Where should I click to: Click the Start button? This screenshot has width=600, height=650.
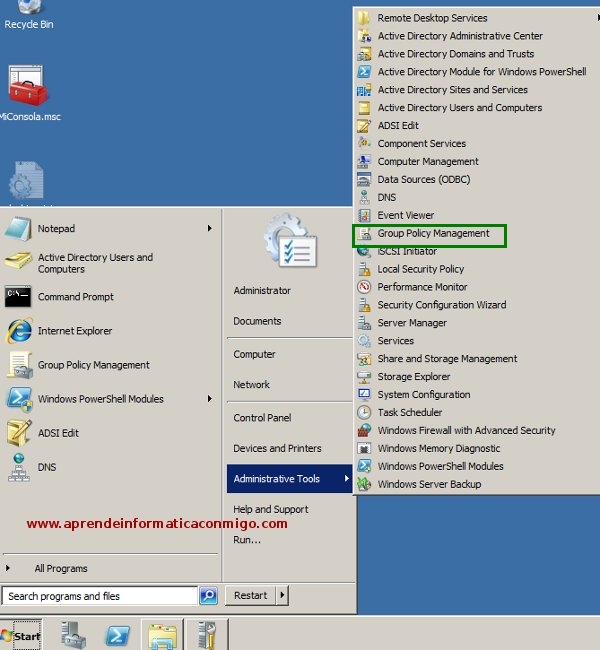[x=21, y=635]
